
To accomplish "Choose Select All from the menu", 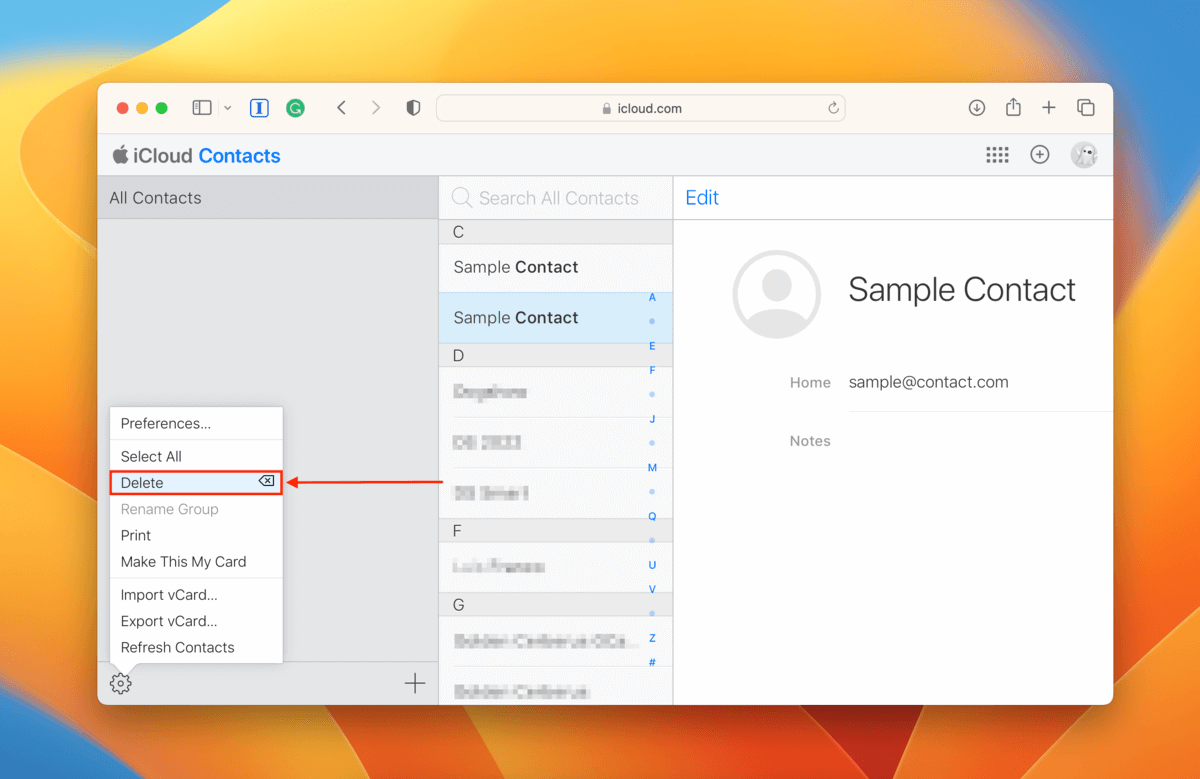I will point(196,456).
